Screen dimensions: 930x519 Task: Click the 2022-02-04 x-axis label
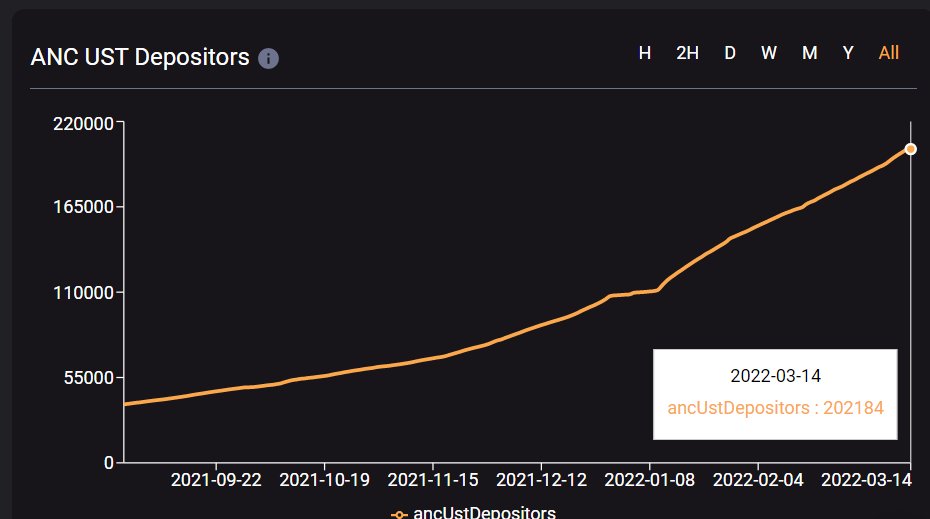(758, 480)
